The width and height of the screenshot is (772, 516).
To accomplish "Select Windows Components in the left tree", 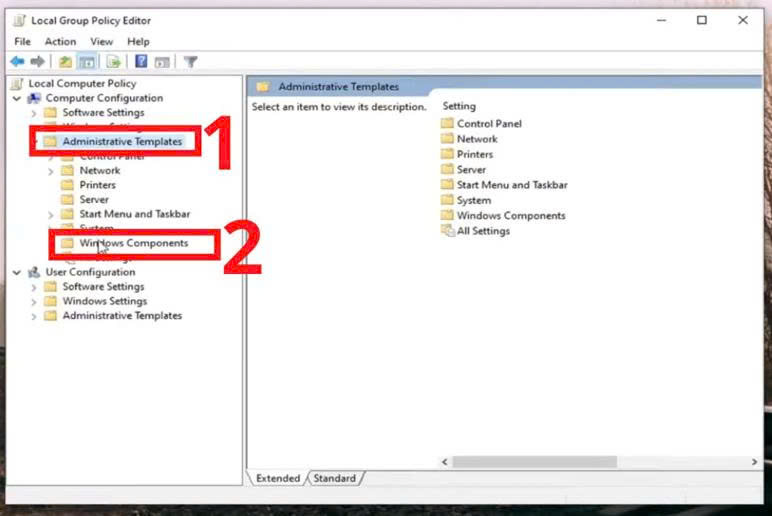I will coord(133,243).
